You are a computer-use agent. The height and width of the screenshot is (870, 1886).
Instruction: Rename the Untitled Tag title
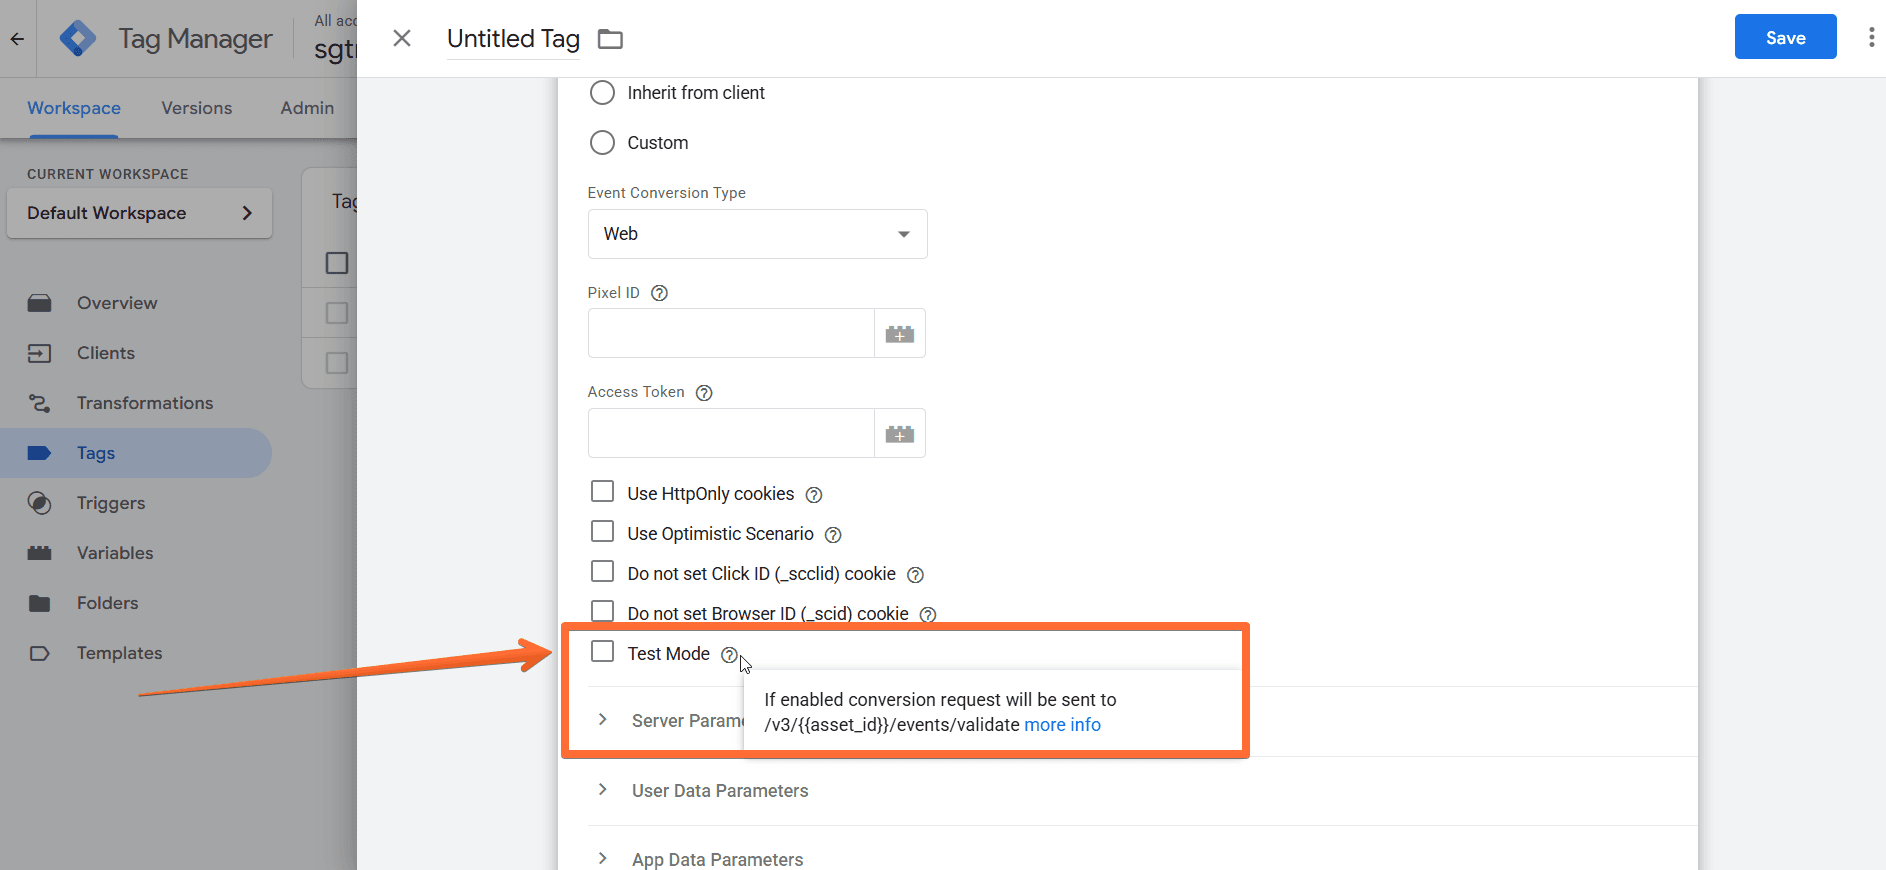click(513, 39)
